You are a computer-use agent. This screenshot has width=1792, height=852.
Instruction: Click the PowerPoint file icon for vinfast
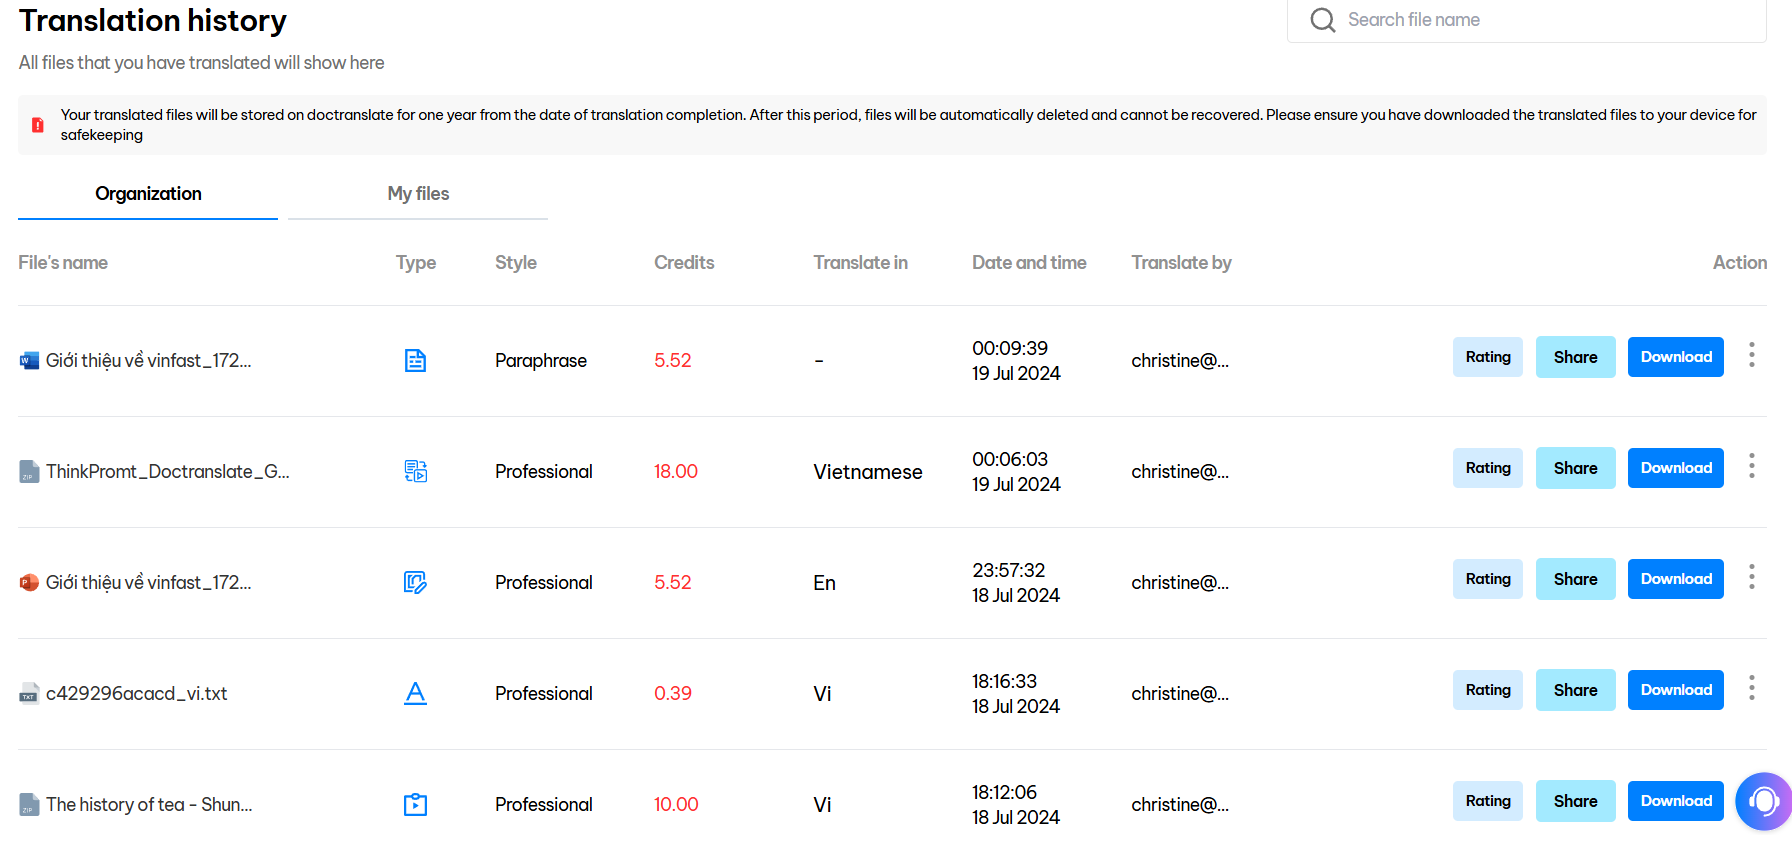click(29, 583)
